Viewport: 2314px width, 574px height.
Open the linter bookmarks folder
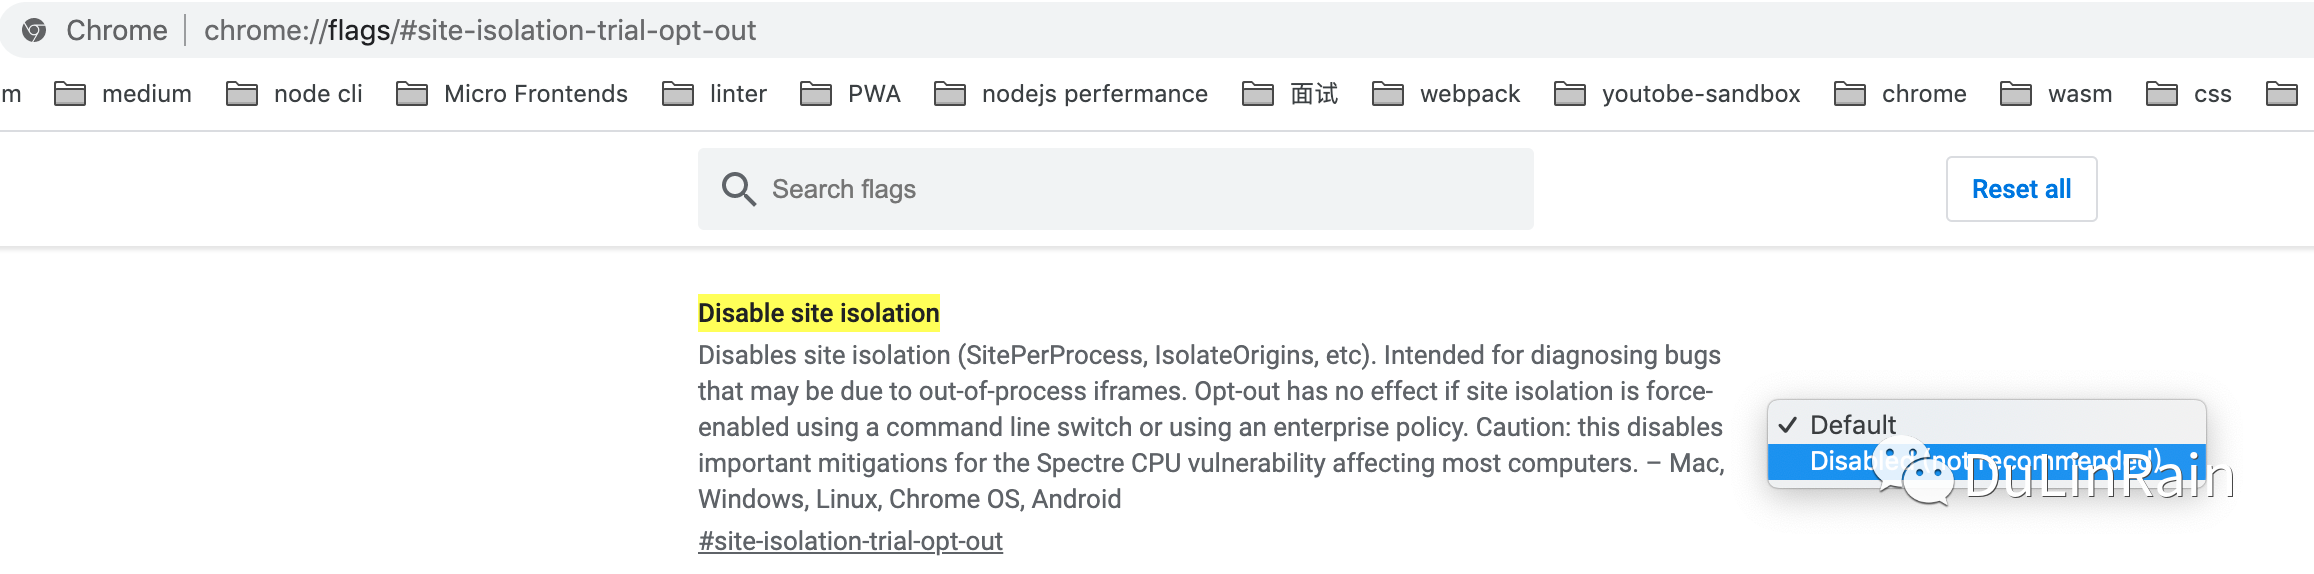coord(715,94)
